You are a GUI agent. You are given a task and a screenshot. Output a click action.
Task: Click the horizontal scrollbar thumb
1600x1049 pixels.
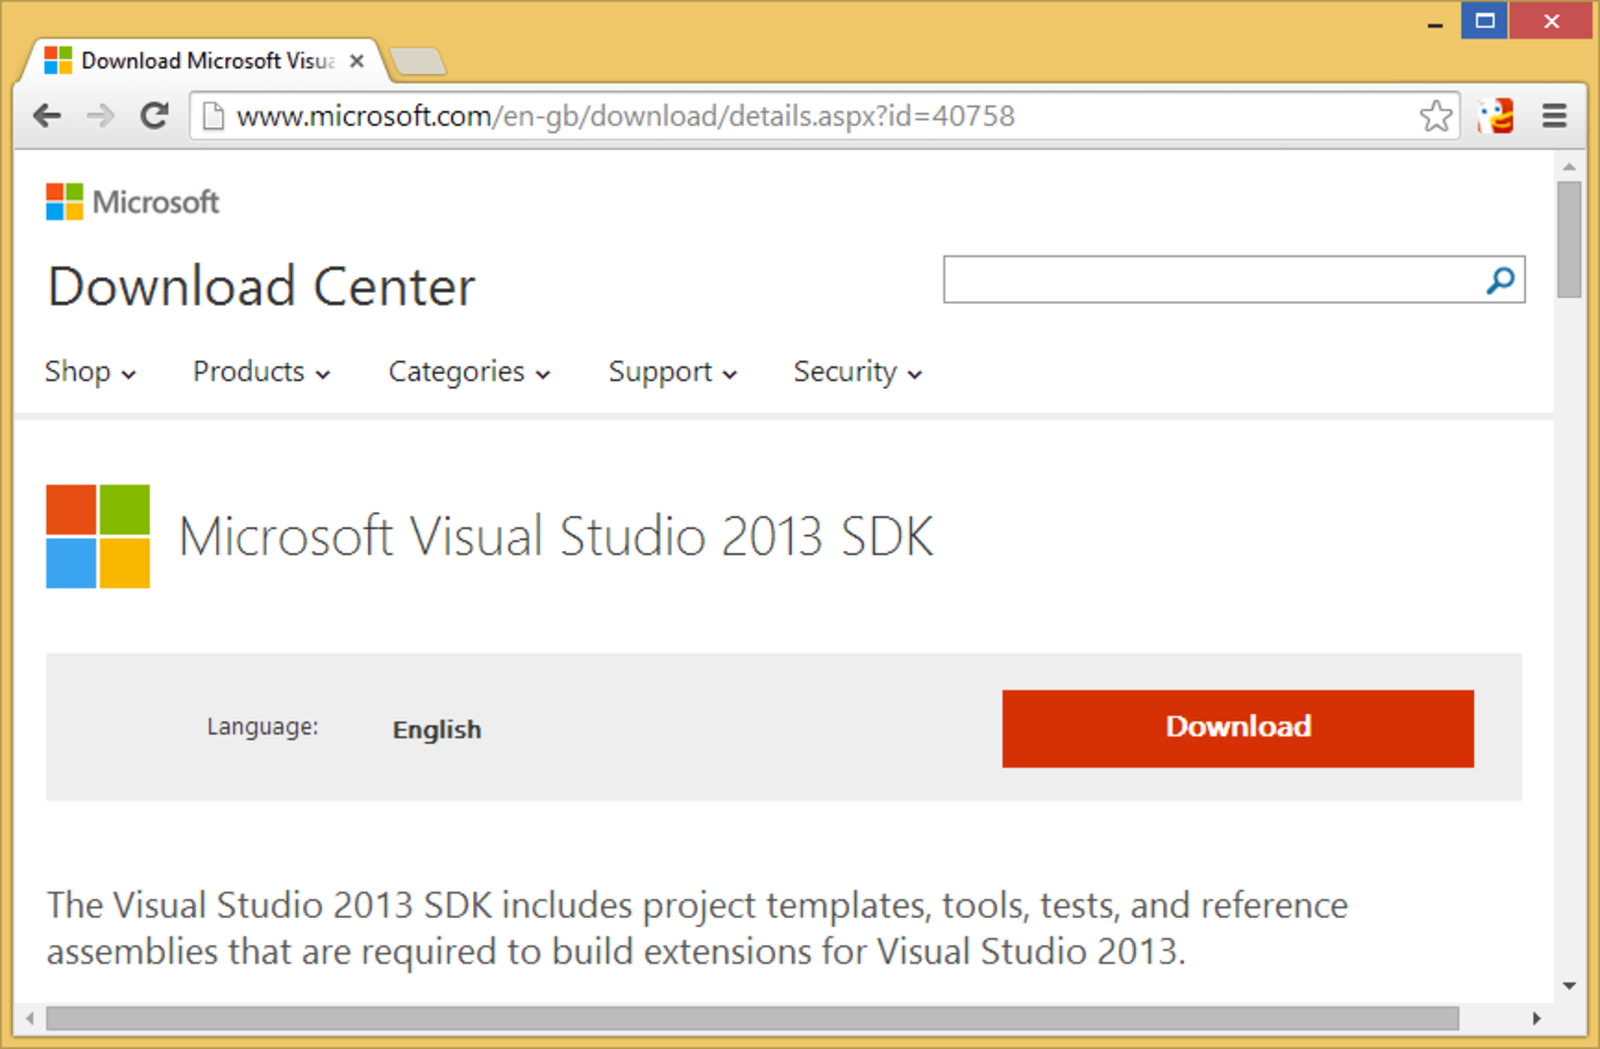pyautogui.click(x=752, y=1018)
